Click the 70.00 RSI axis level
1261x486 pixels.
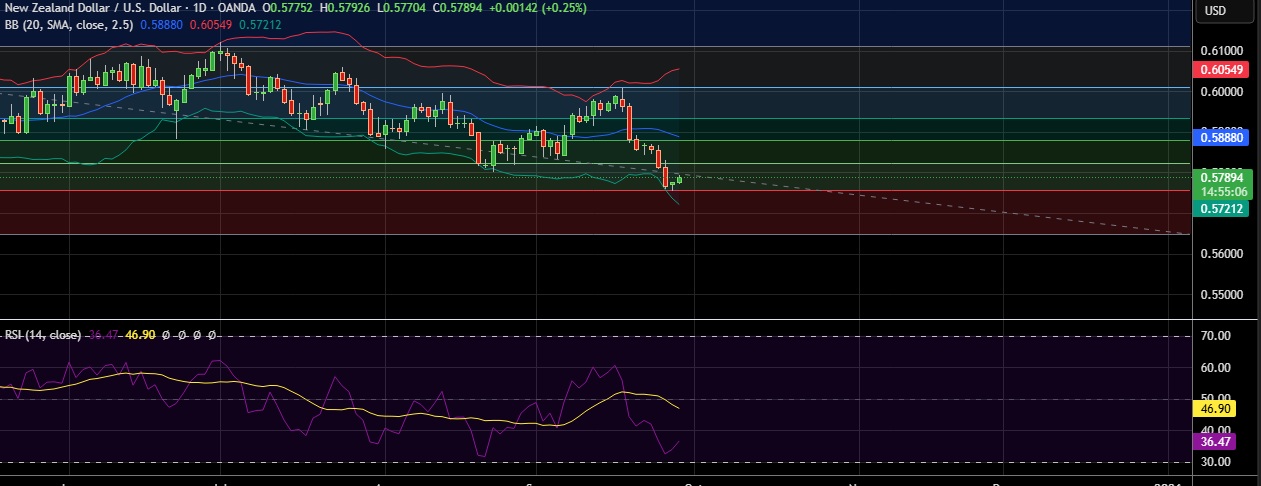[1215, 336]
